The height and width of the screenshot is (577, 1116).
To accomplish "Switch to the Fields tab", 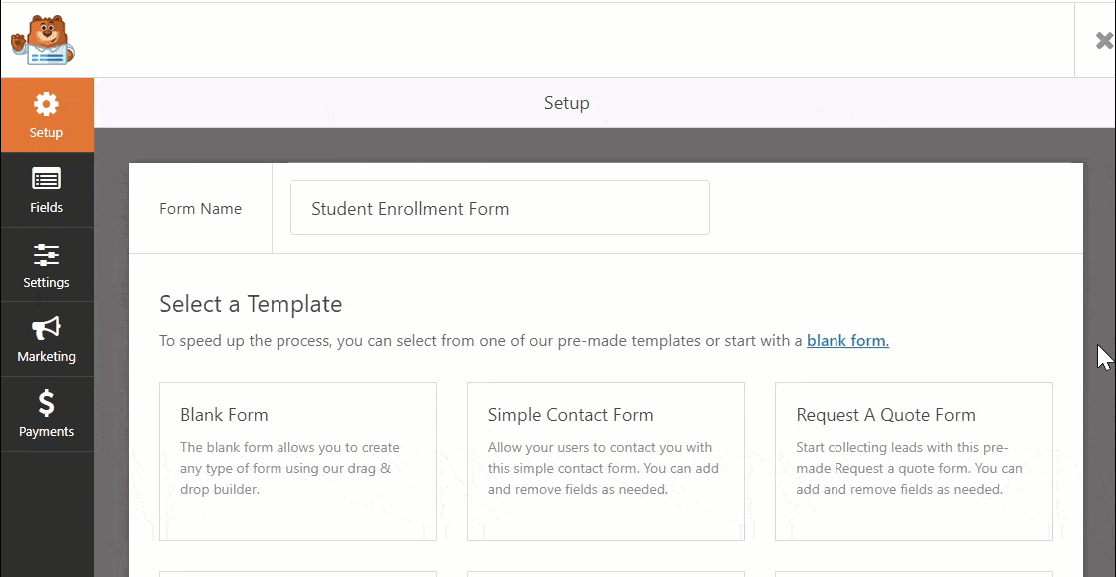I will tap(46, 190).
